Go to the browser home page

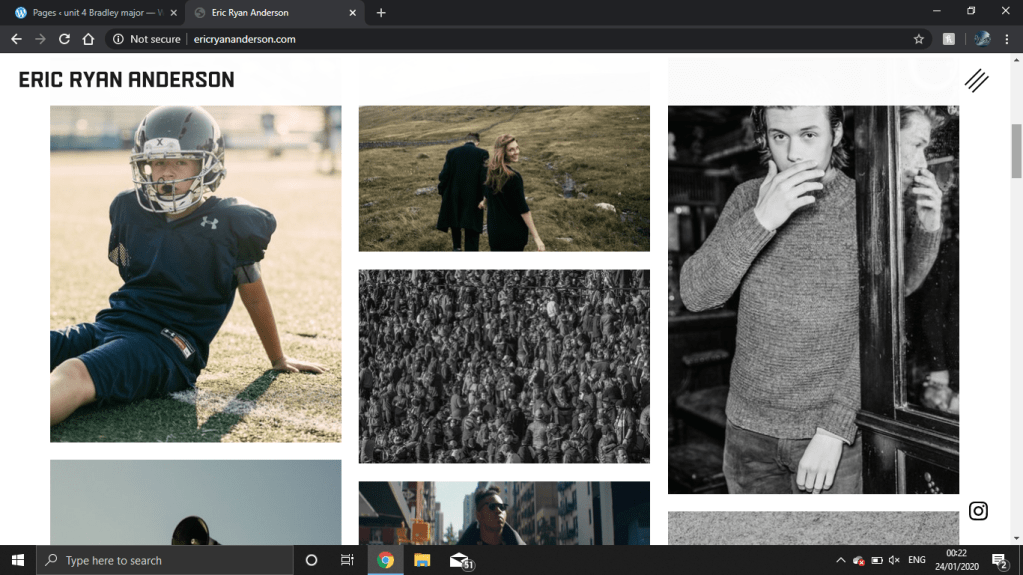88,39
